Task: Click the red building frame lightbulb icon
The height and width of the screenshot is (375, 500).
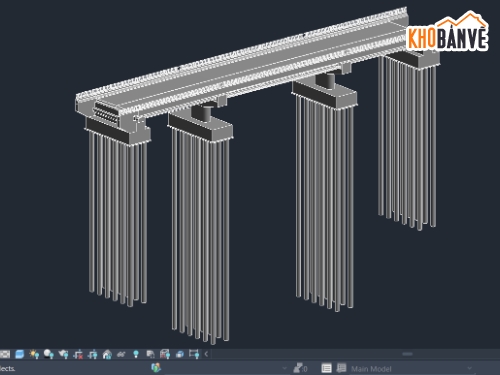Action: coord(165,354)
